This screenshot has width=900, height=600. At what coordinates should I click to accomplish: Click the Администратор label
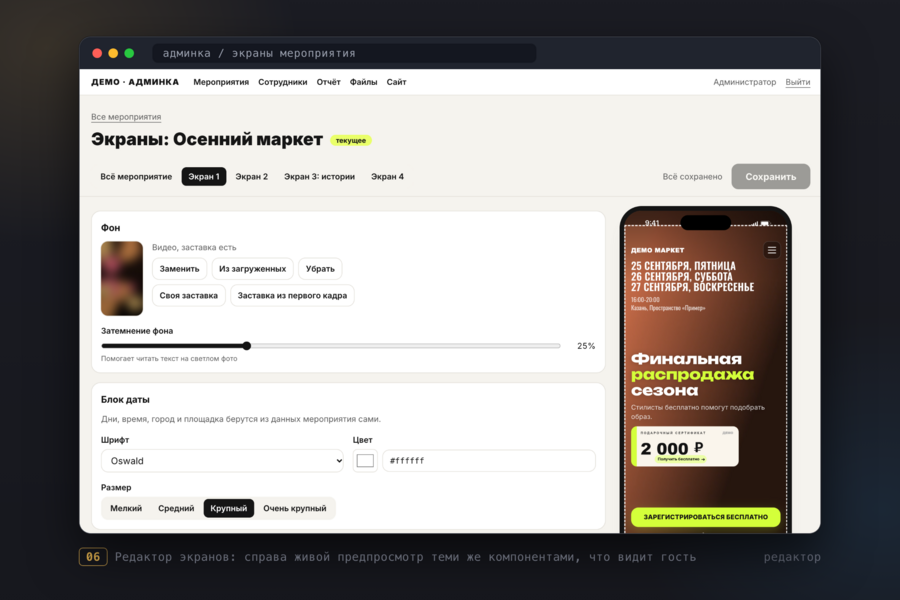tap(744, 82)
